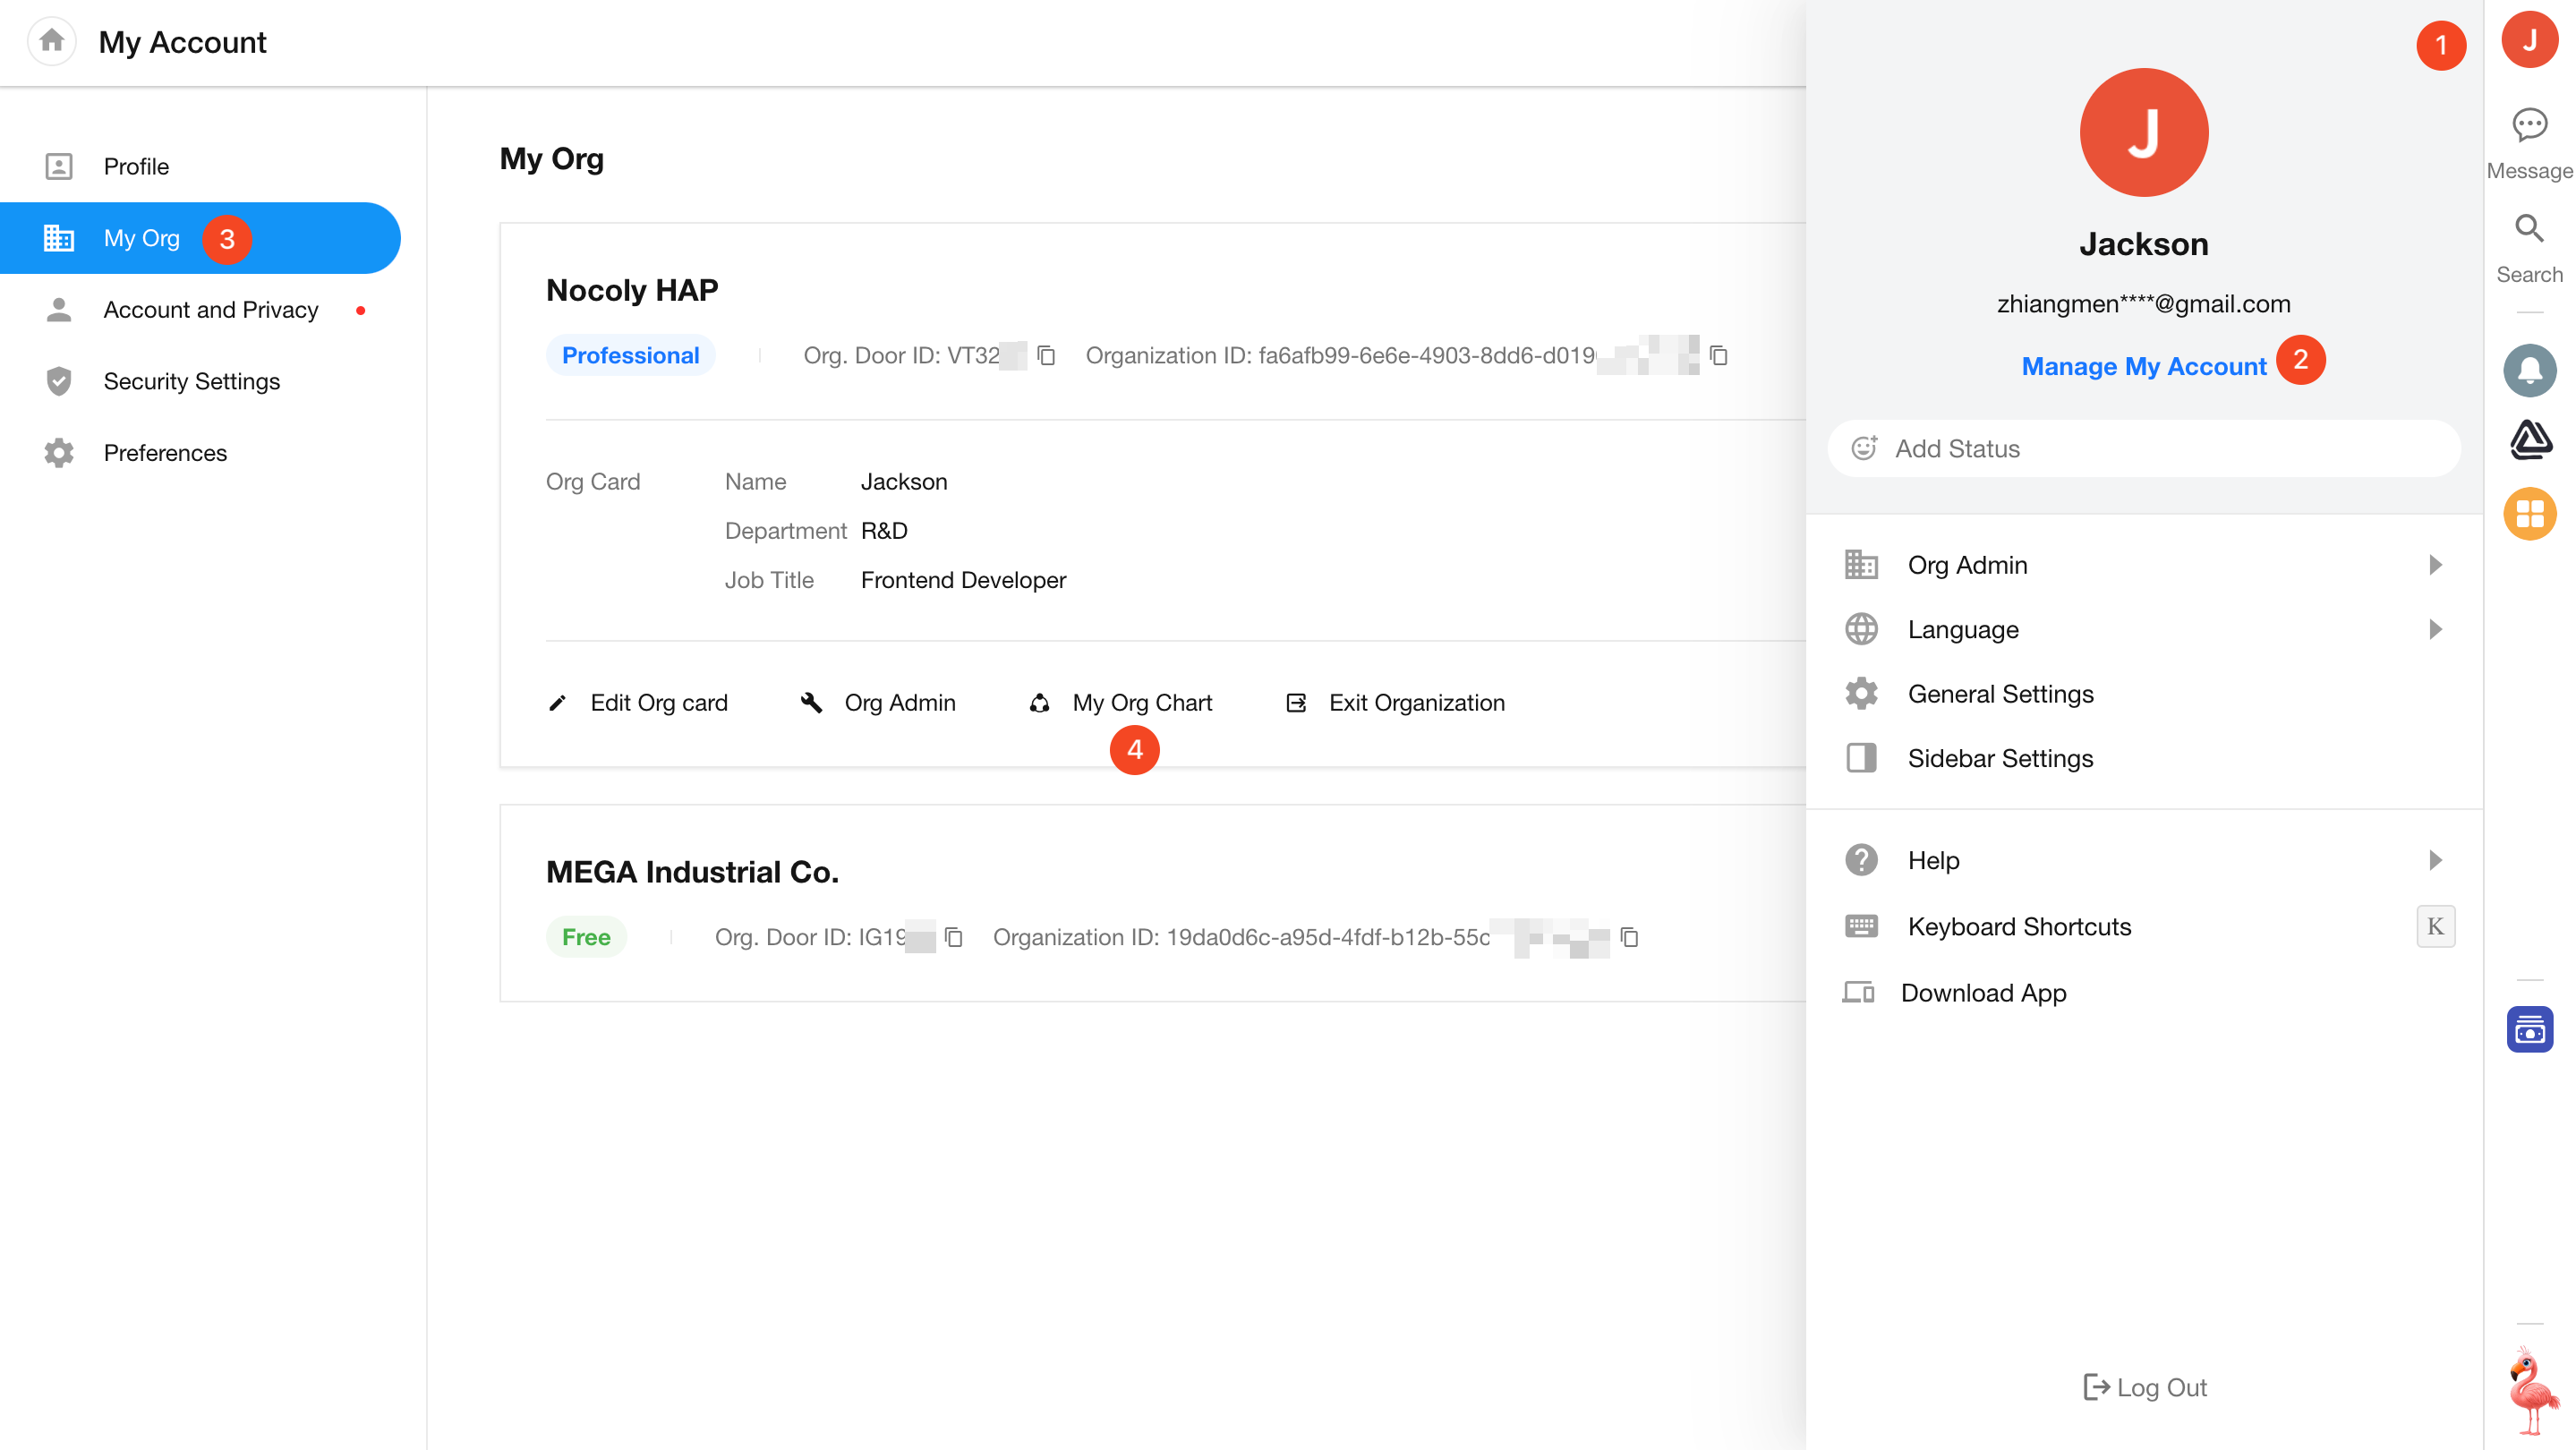
Task: Open Sidebar Settings from profile menu
Action: click(x=2000, y=758)
